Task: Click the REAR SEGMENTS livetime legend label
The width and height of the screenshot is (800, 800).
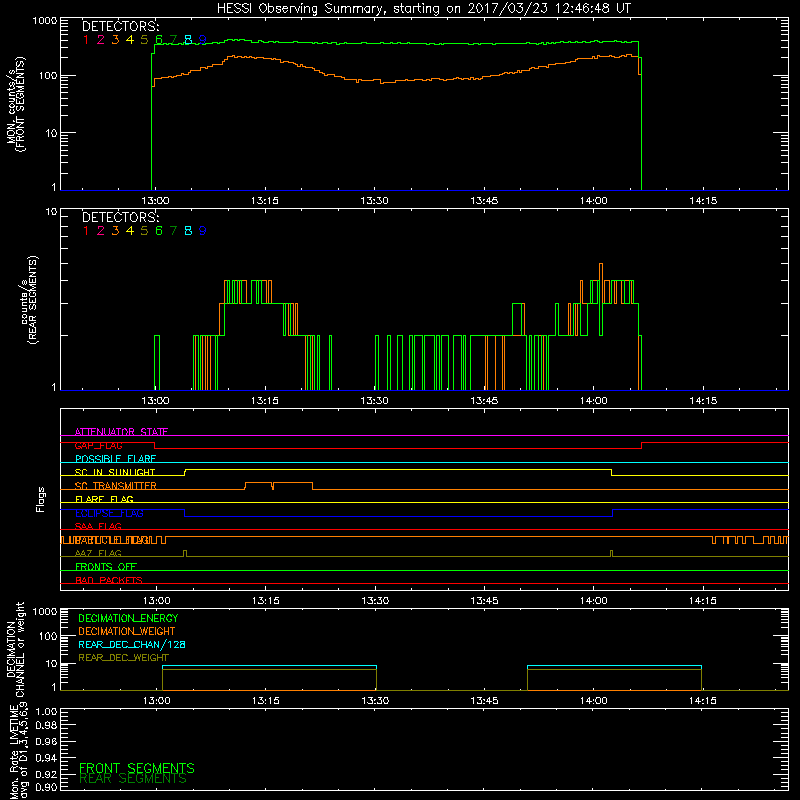Action: 133,779
